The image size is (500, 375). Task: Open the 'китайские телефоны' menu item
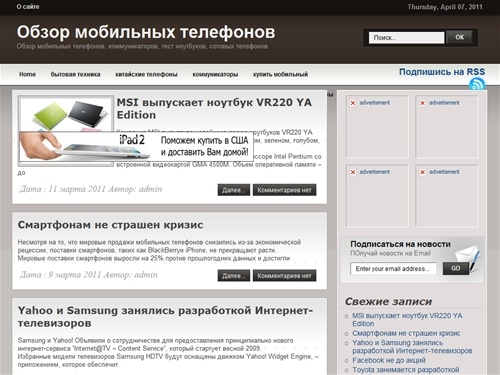146,74
